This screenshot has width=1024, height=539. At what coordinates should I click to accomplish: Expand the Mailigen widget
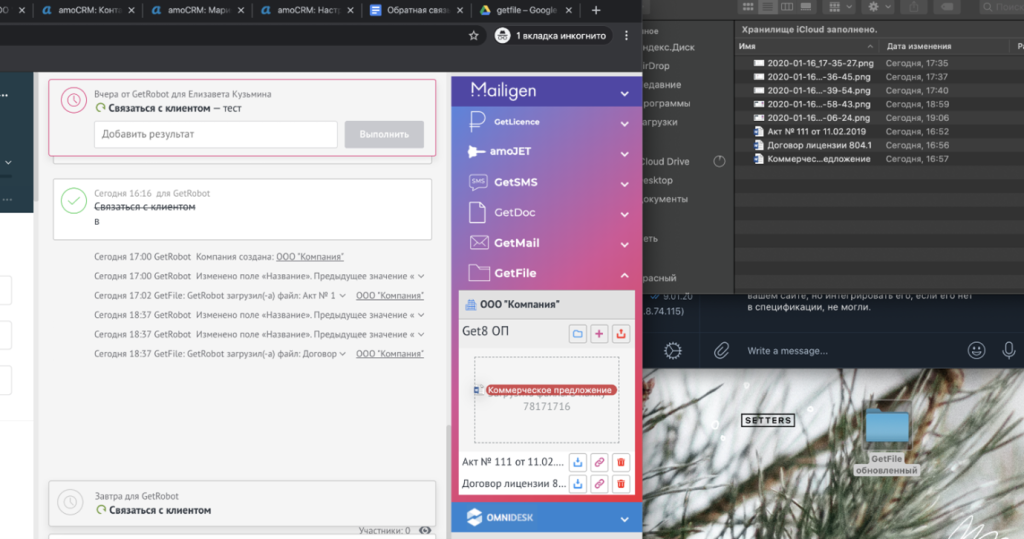624,94
